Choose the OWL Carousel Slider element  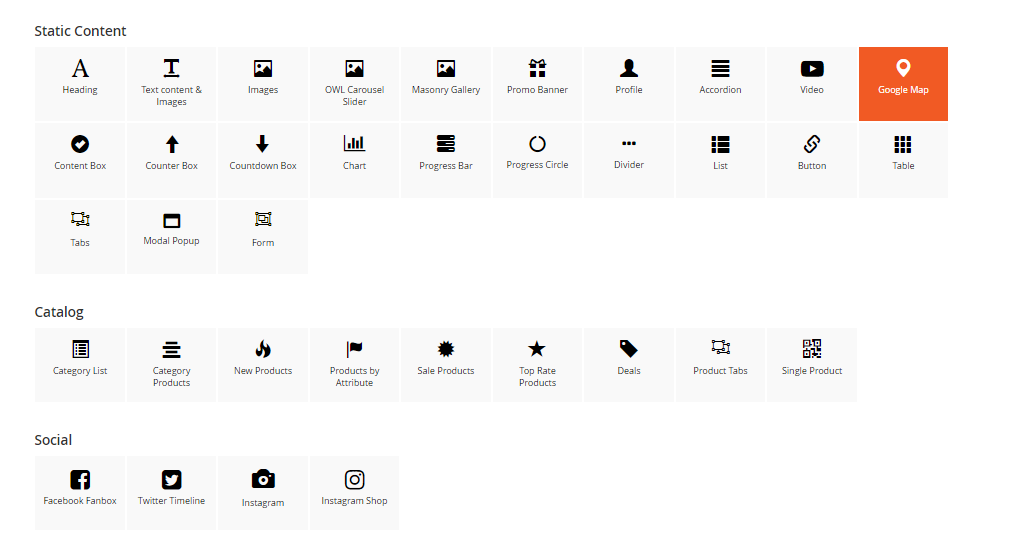pos(354,84)
